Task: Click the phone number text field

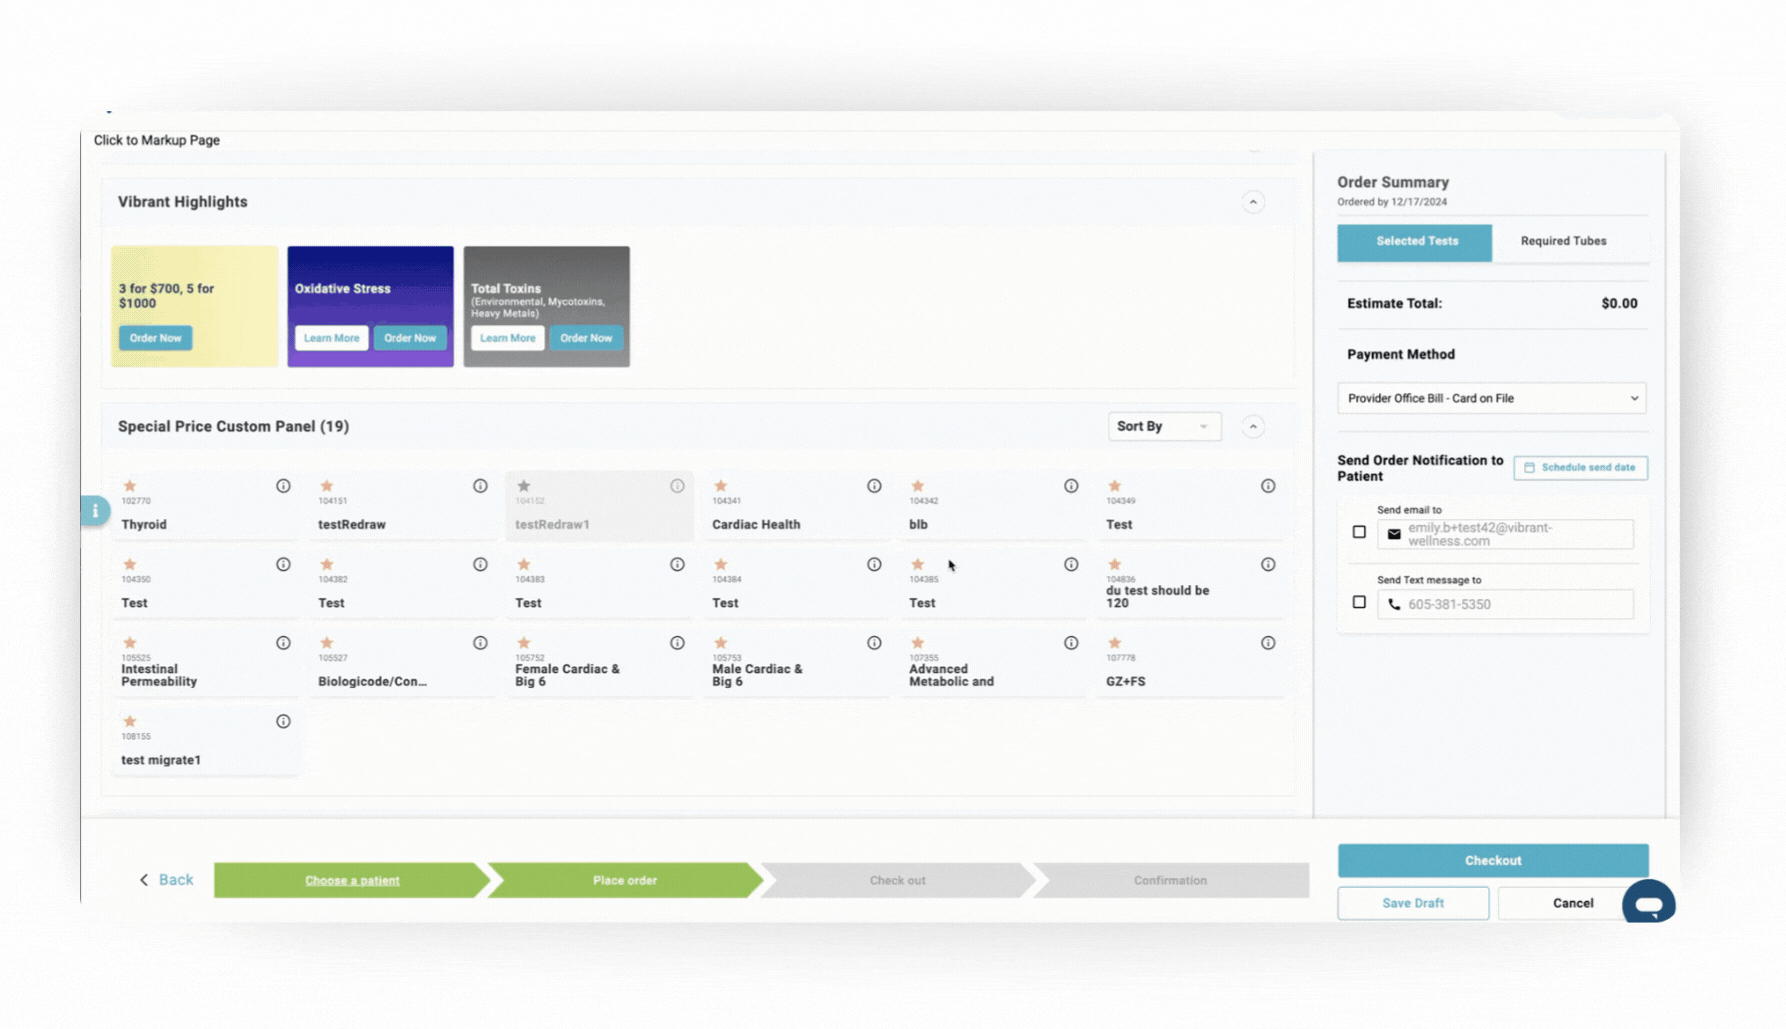Action: pyautogui.click(x=1515, y=604)
